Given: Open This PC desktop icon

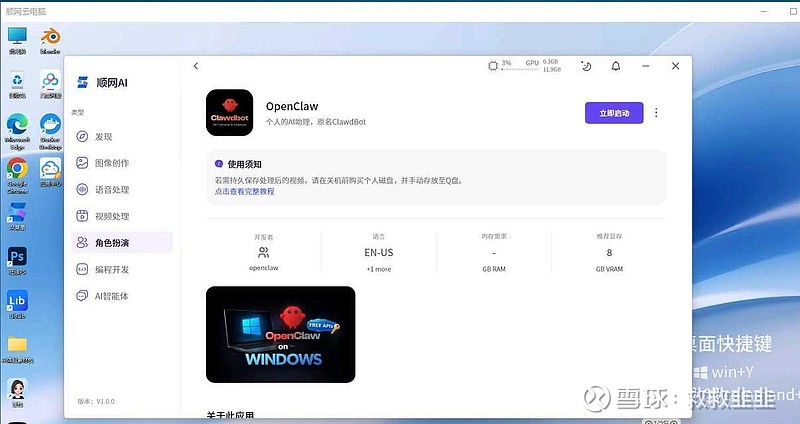Looking at the screenshot, I should pos(17,41).
